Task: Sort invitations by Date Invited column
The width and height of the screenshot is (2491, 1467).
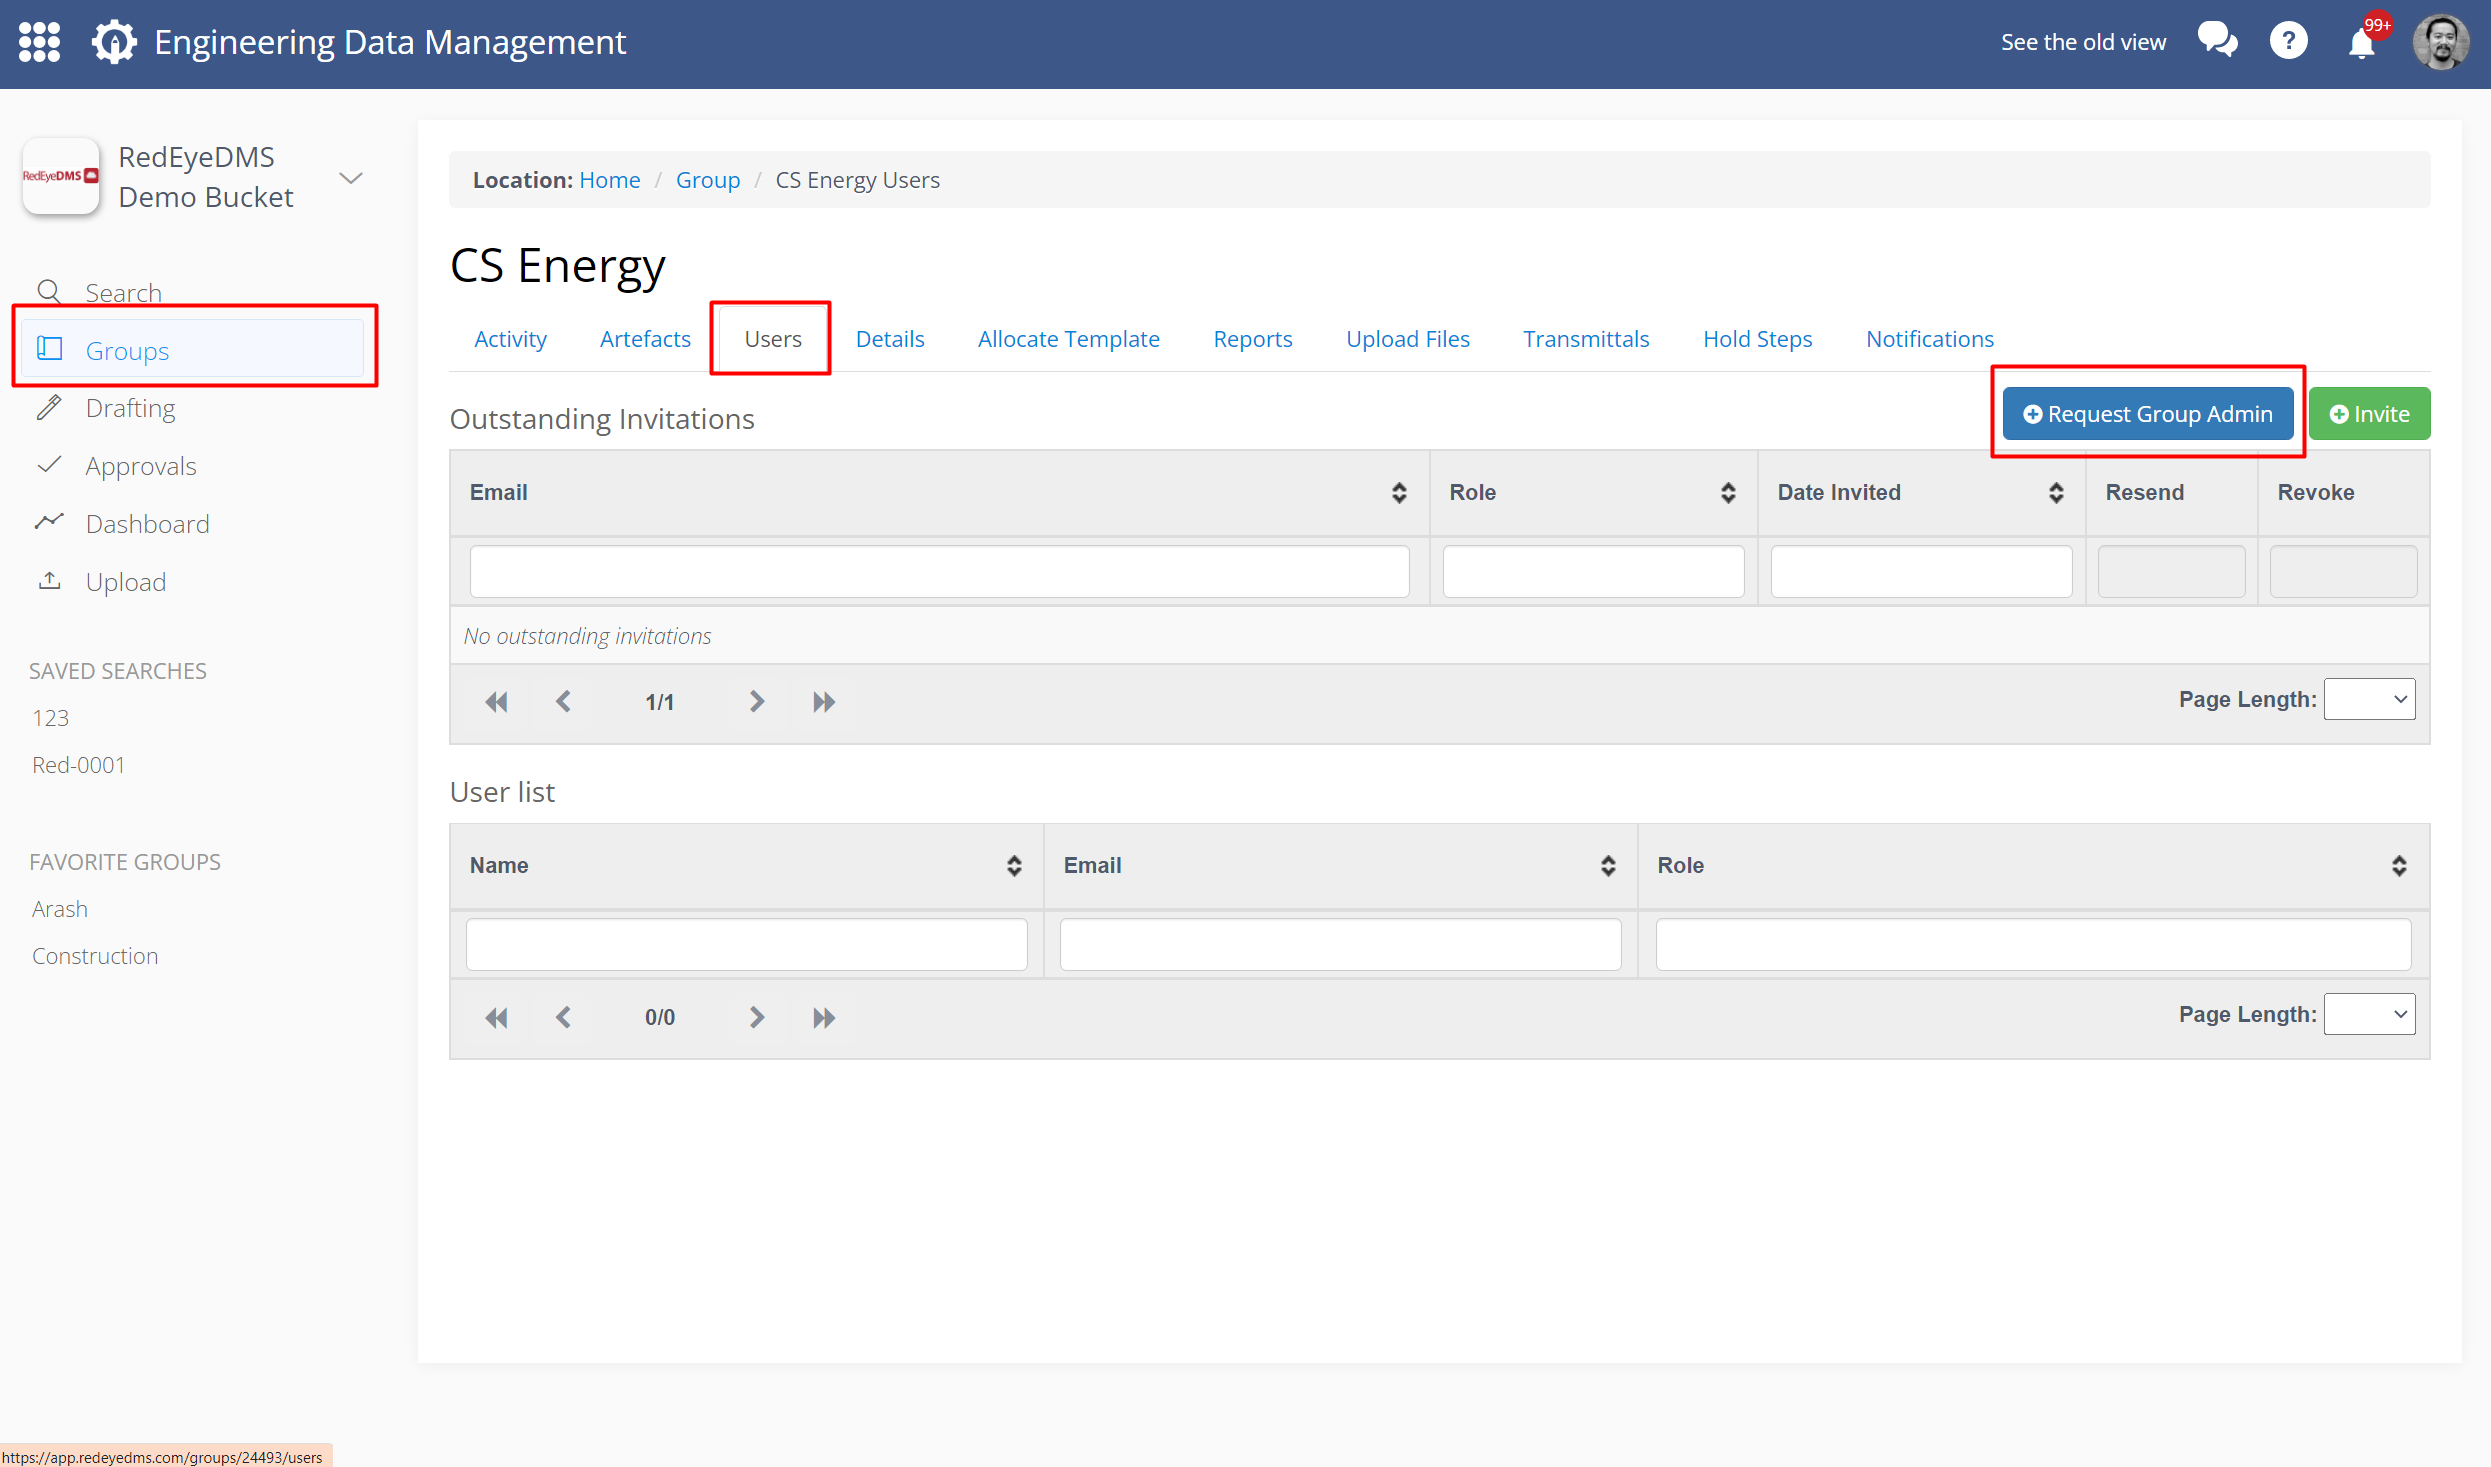Action: [2055, 492]
